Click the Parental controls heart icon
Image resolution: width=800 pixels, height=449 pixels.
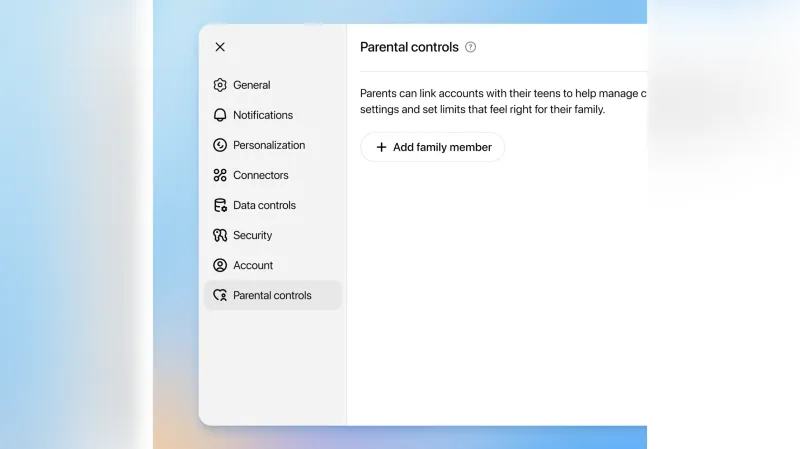click(220, 295)
